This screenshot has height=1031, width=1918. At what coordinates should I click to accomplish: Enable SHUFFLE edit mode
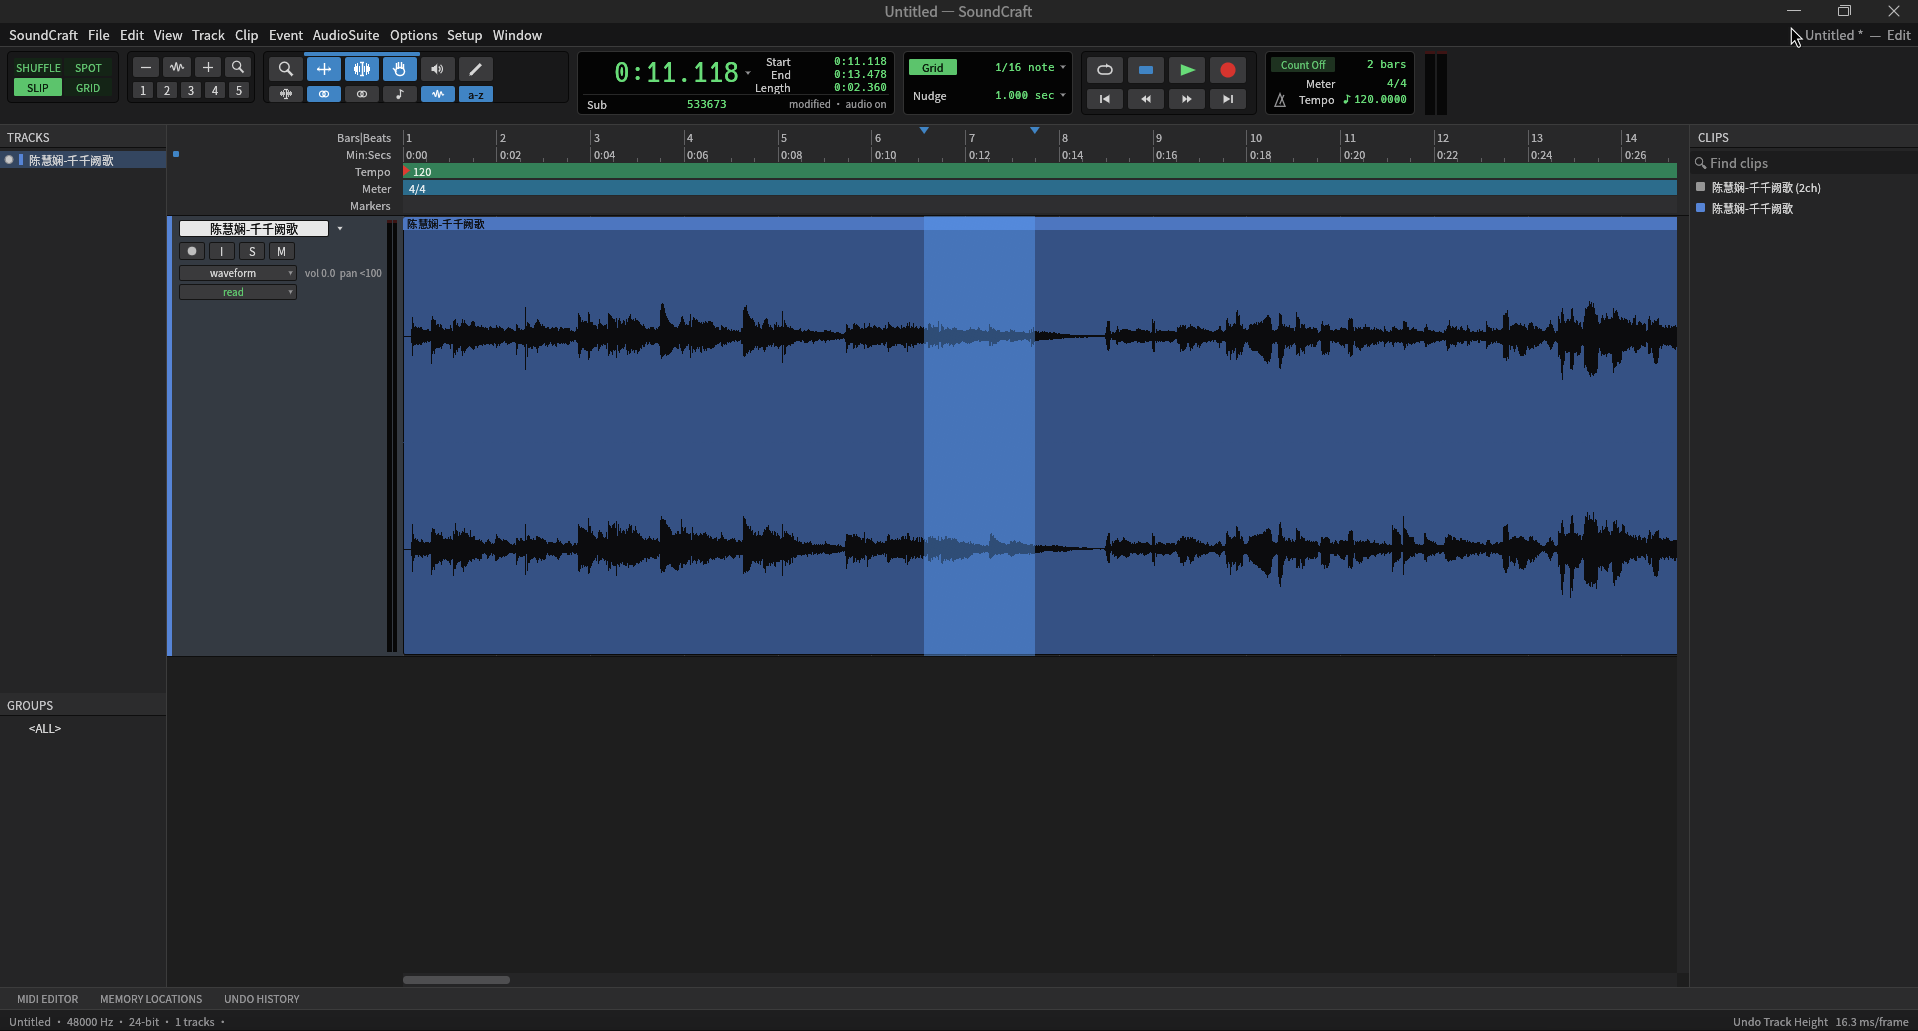[38, 68]
